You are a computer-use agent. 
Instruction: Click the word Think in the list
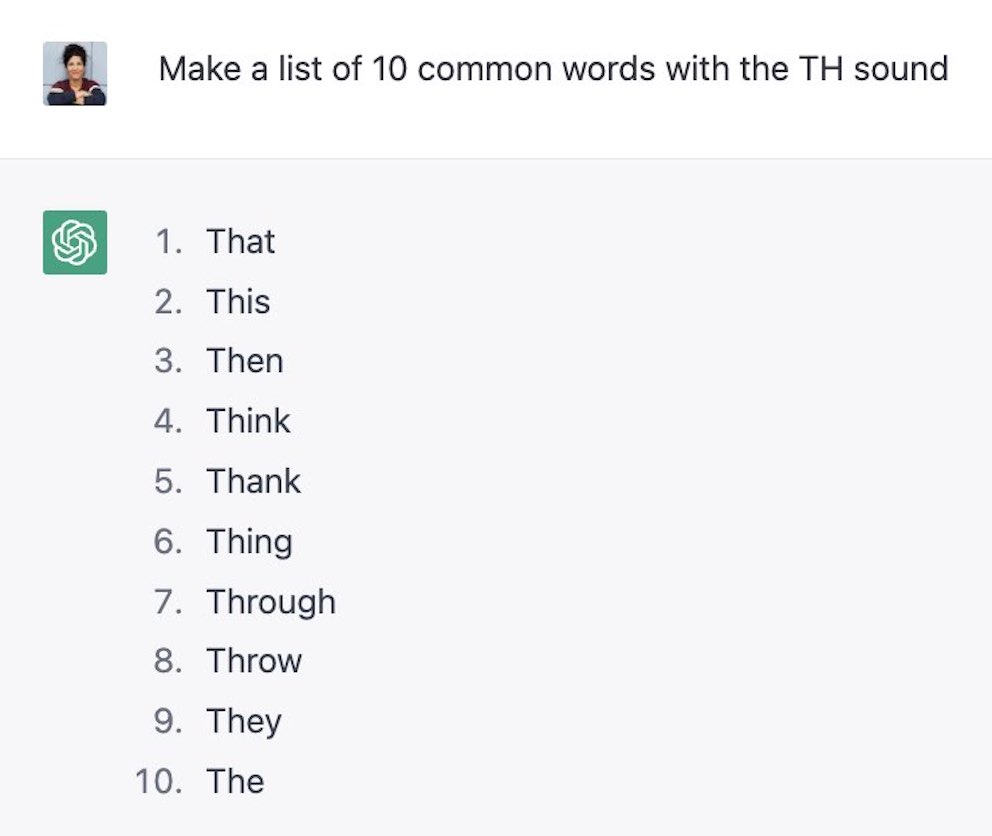[248, 421]
